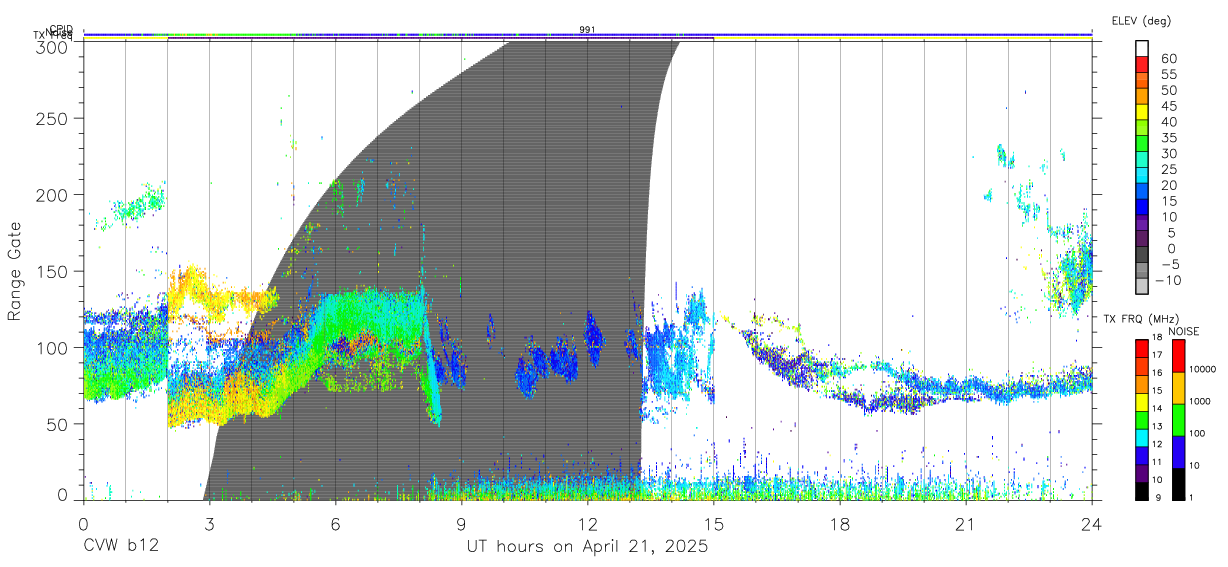This screenshot has height=567, width=1228.
Task: Click Range Gate axis tick '100'
Action: 52,348
